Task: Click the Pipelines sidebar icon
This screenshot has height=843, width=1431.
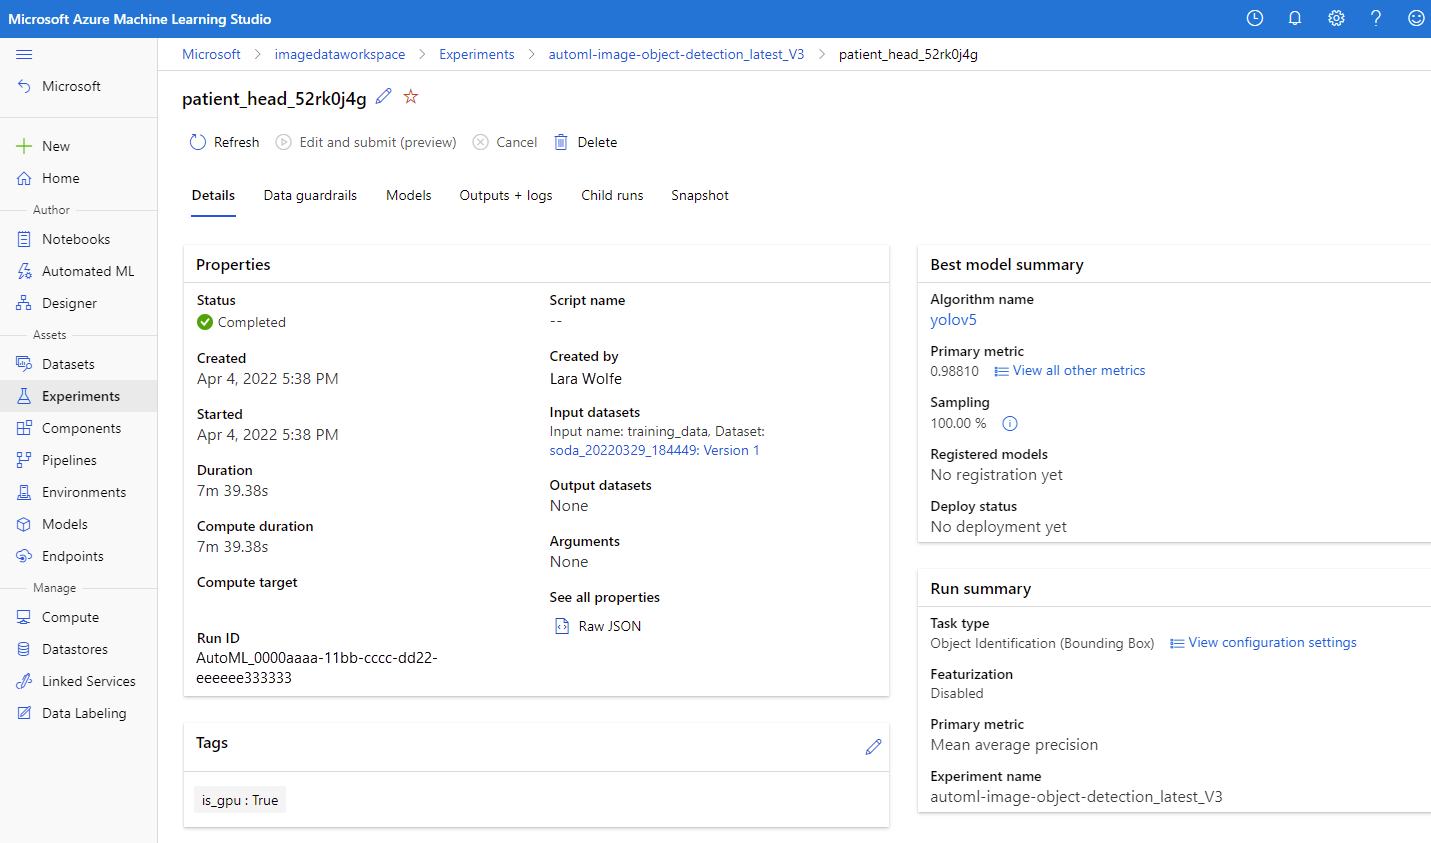Action: [24, 460]
